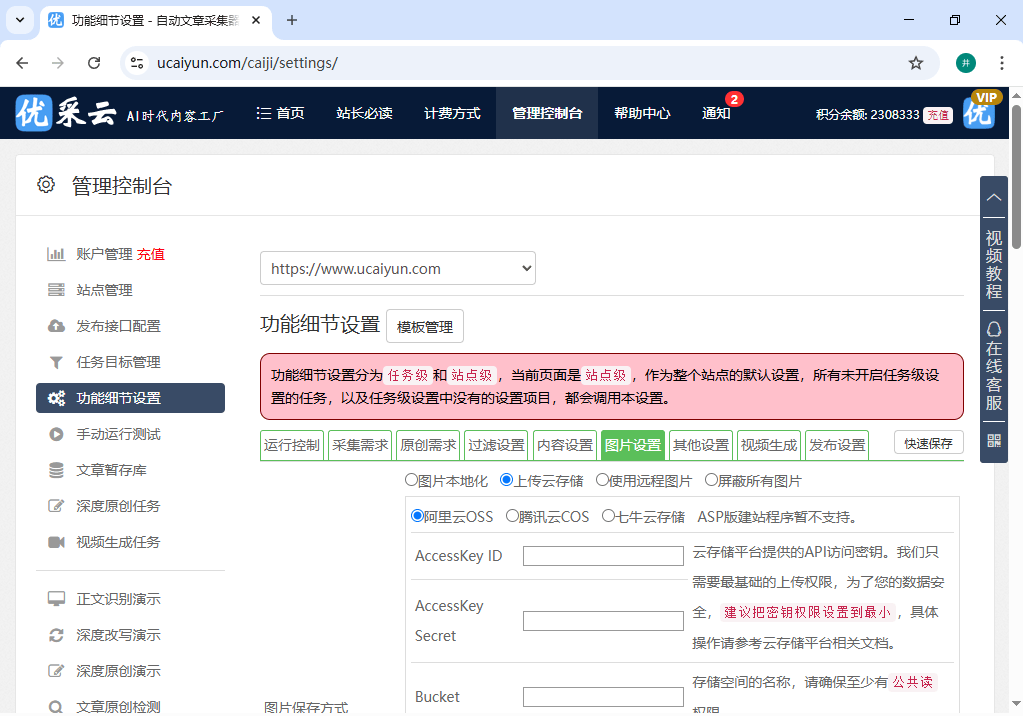Collapse the right-side helper panel chevron
Image resolution: width=1023 pixels, height=716 pixels.
point(993,197)
